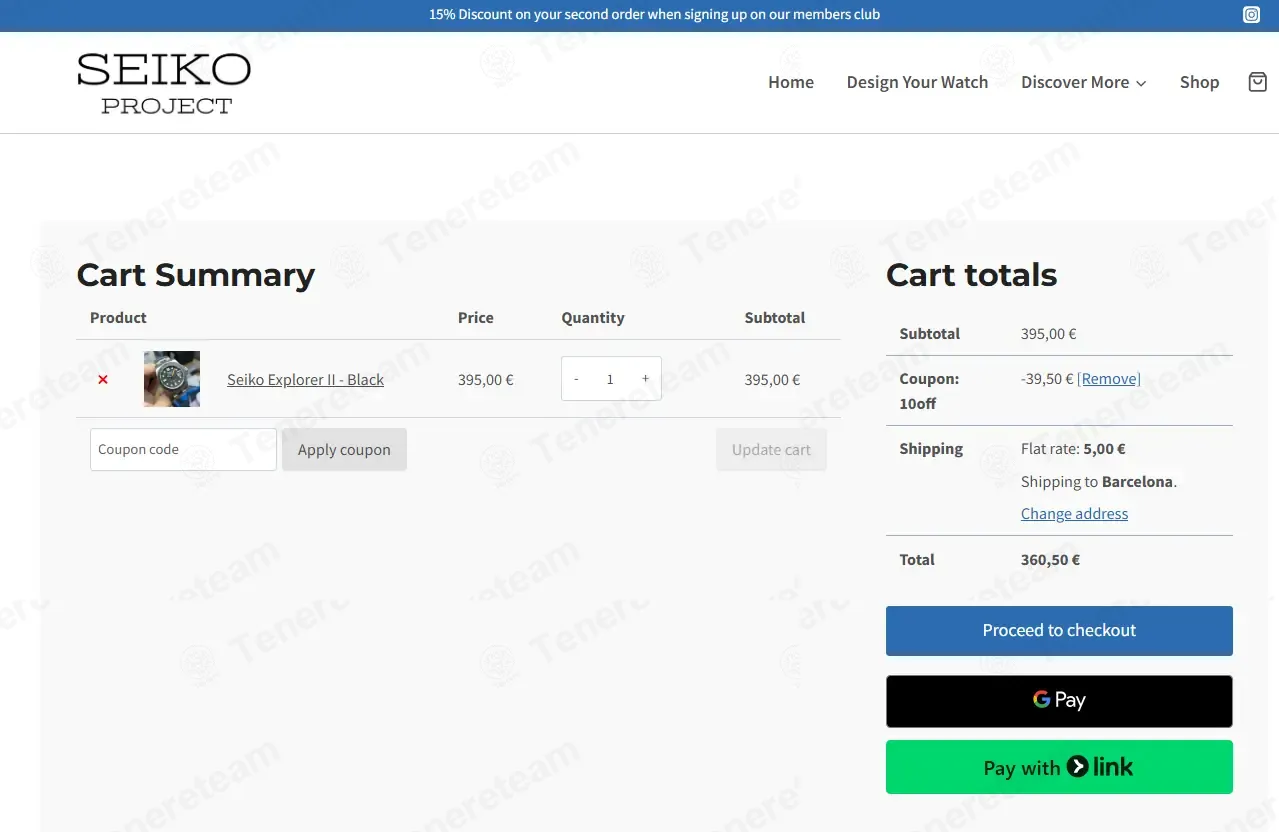
Task: Click the Shipping to Barcelona text
Action: pyautogui.click(x=1099, y=481)
